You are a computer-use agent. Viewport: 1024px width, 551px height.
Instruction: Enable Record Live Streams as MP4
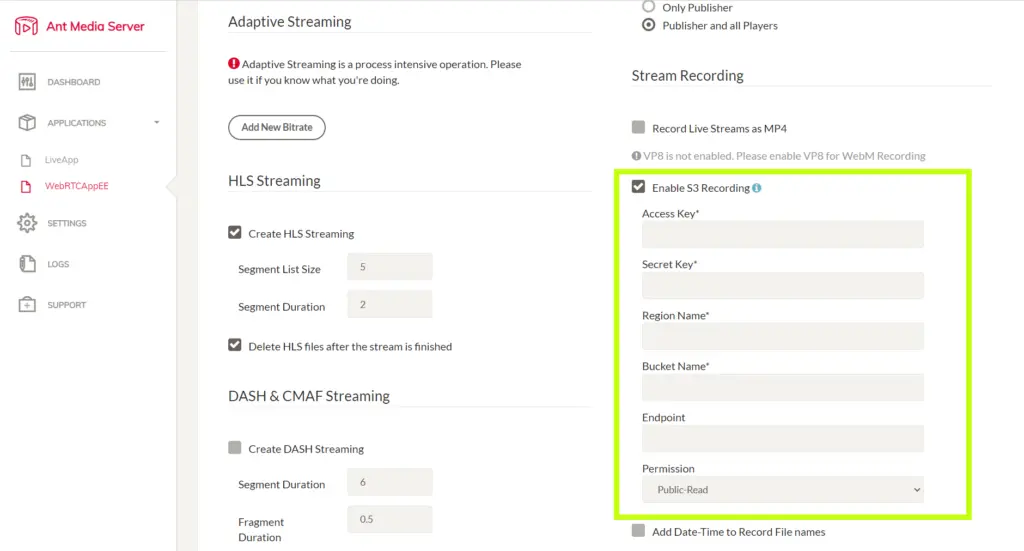tap(638, 127)
